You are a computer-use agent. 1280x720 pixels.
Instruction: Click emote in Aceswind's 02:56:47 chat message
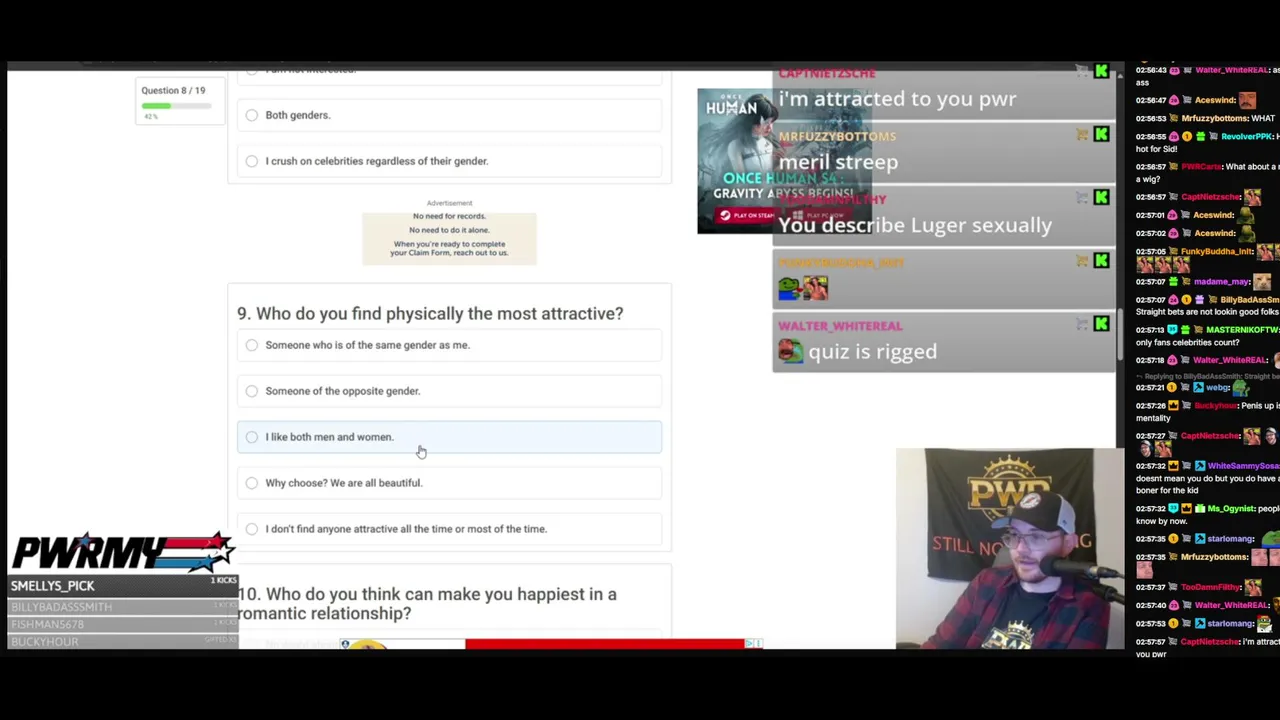coord(1247,100)
